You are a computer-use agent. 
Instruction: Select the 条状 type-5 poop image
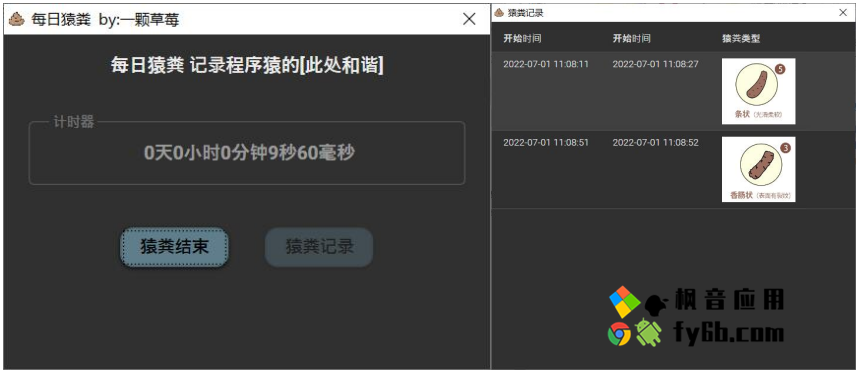(758, 91)
